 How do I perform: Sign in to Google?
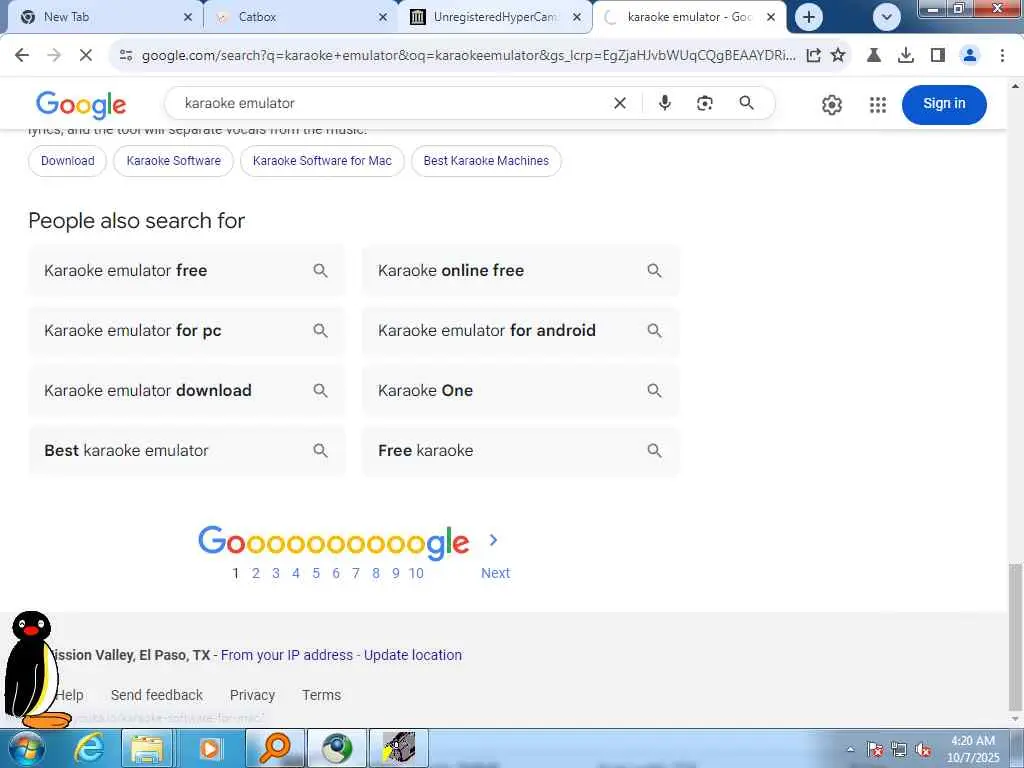(944, 104)
